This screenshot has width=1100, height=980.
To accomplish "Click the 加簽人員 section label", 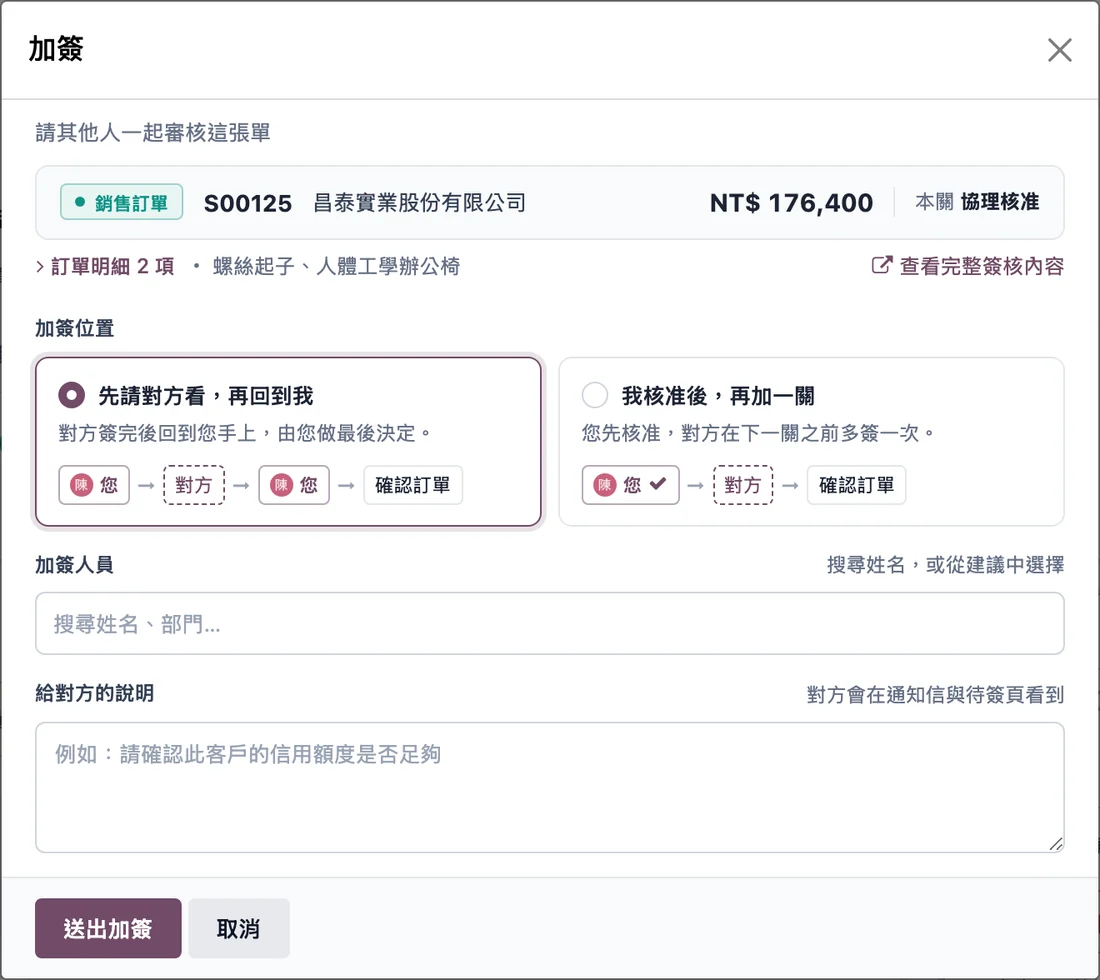I will (x=74, y=565).
